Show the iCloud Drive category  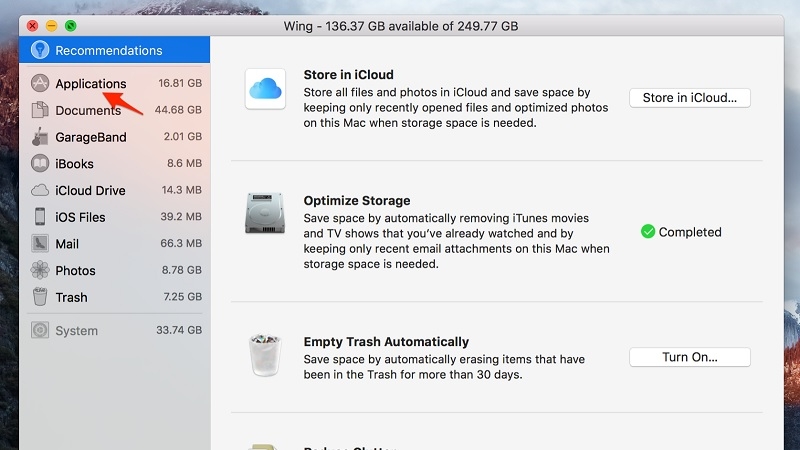(x=115, y=190)
